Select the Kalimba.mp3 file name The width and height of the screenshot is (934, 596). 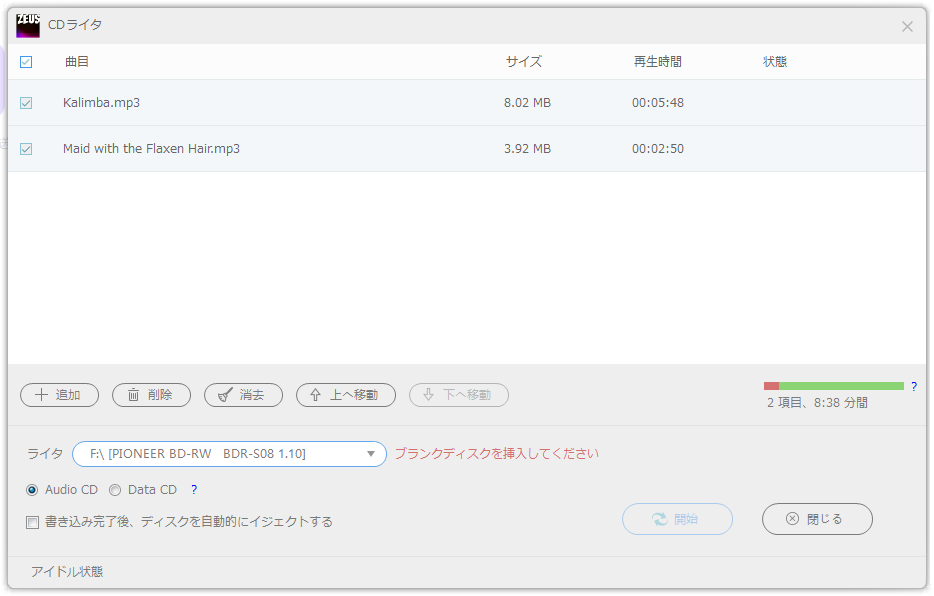[x=101, y=102]
